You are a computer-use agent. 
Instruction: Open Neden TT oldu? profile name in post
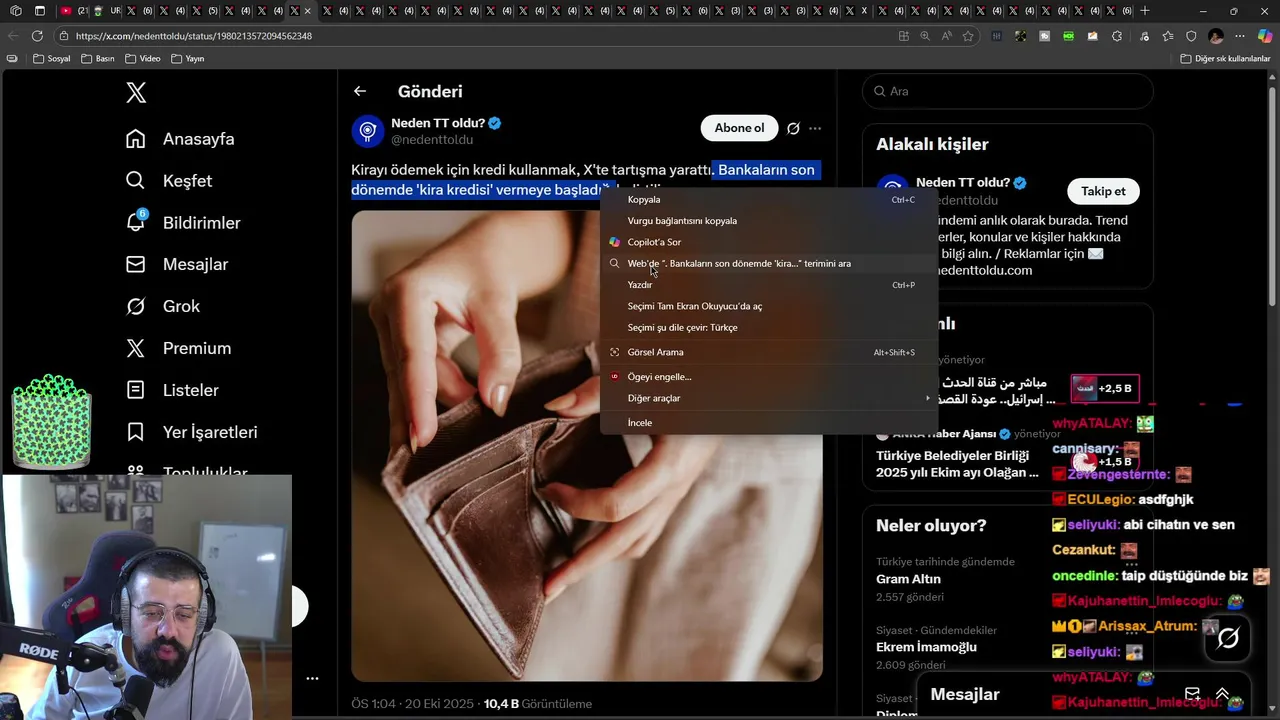click(437, 123)
